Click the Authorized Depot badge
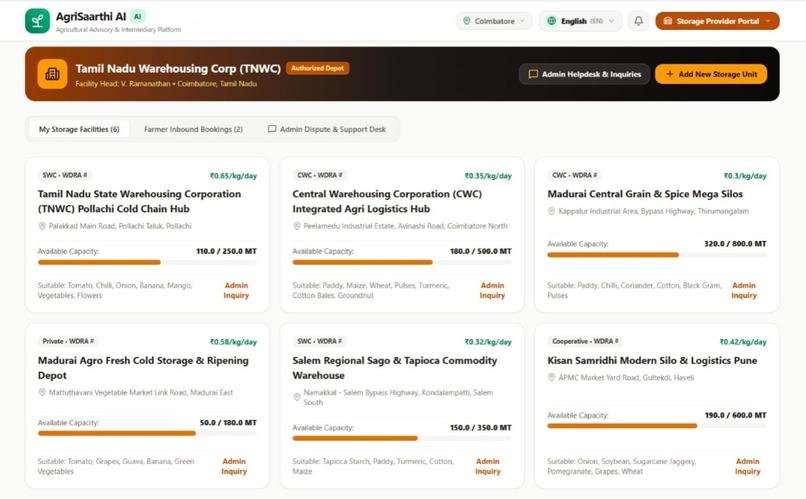Viewport: 806px width, 499px height. tap(318, 68)
